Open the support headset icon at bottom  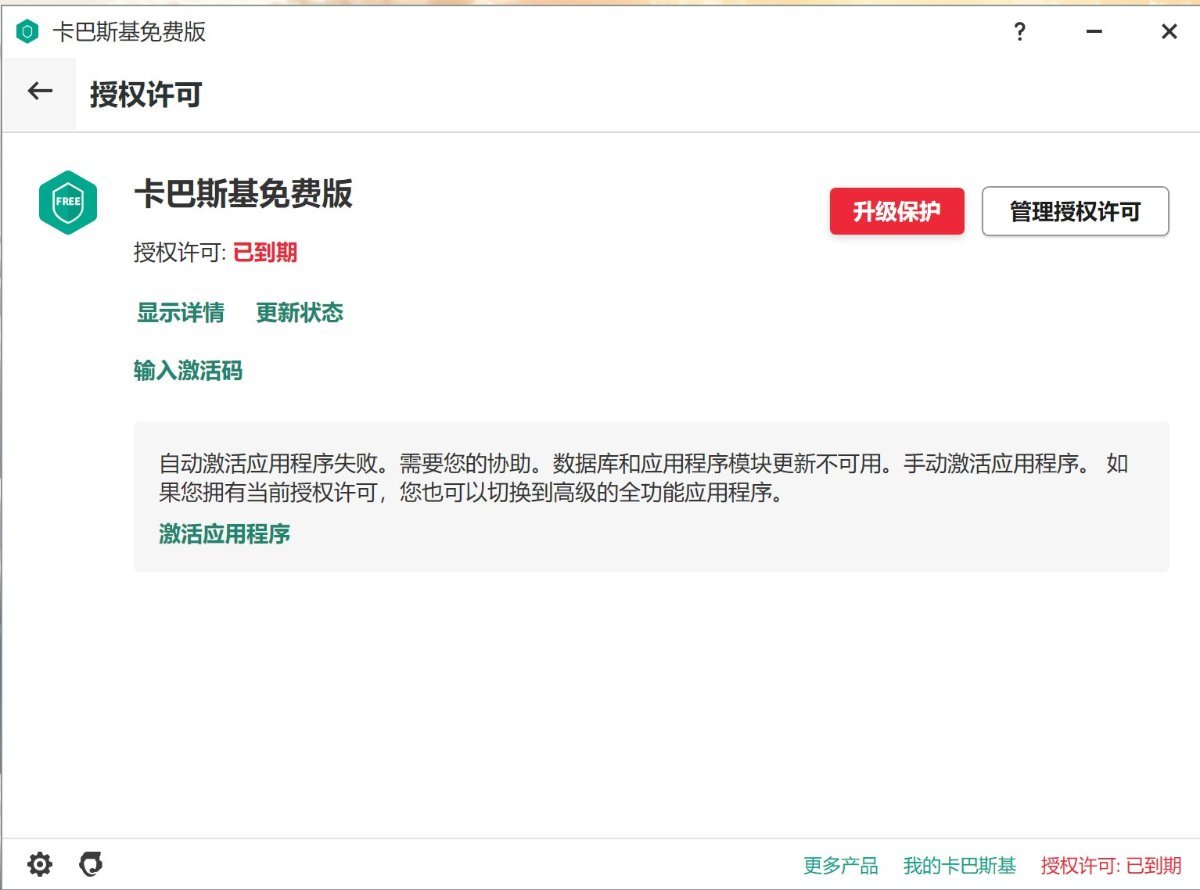91,864
